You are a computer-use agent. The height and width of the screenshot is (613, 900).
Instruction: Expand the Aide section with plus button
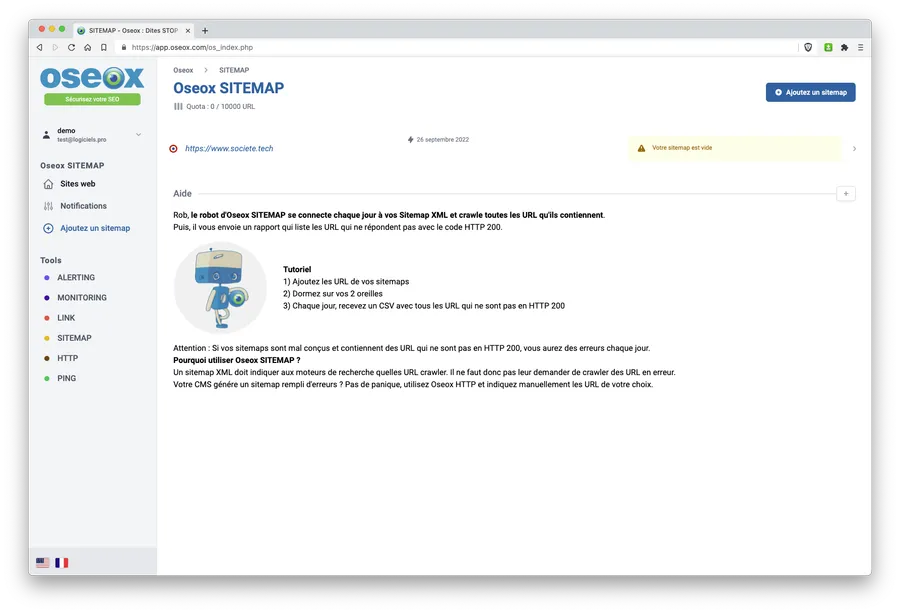click(845, 194)
